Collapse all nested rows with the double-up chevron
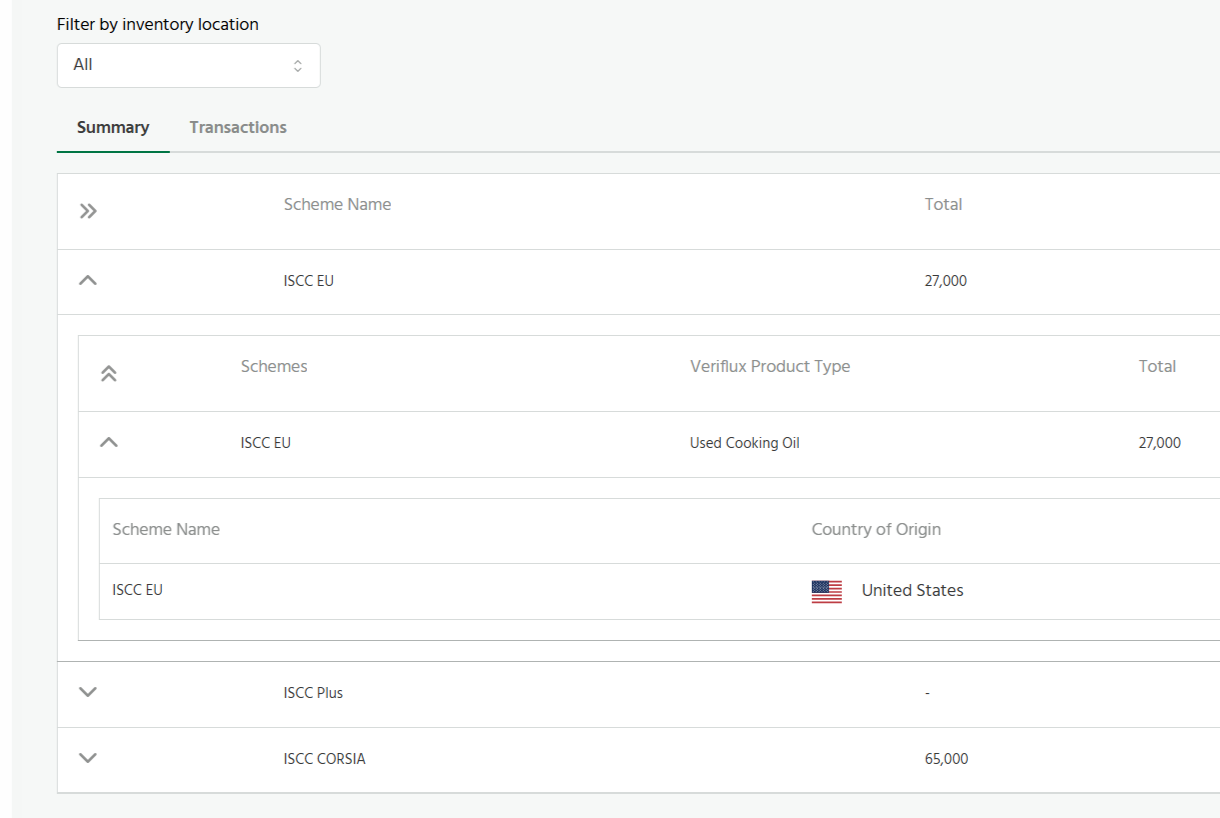The height and width of the screenshot is (818, 1220). [x=109, y=373]
